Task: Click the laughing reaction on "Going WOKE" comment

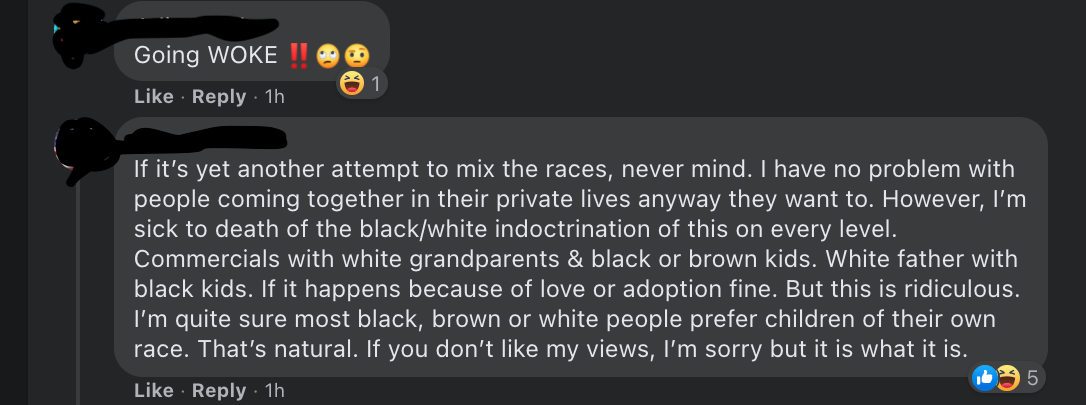Action: click(351, 85)
